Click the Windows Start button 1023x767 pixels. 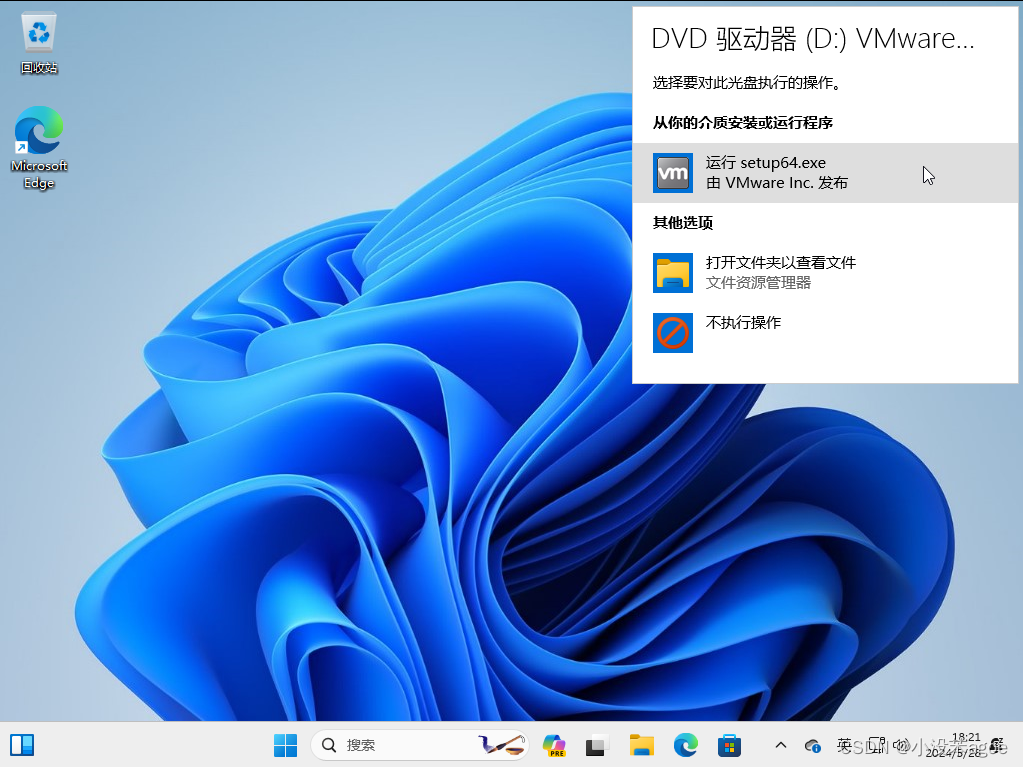(285, 745)
